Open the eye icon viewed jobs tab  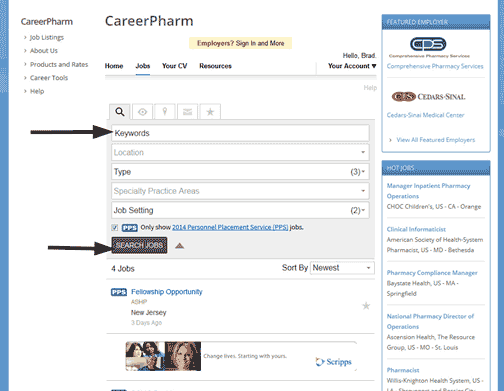142,112
